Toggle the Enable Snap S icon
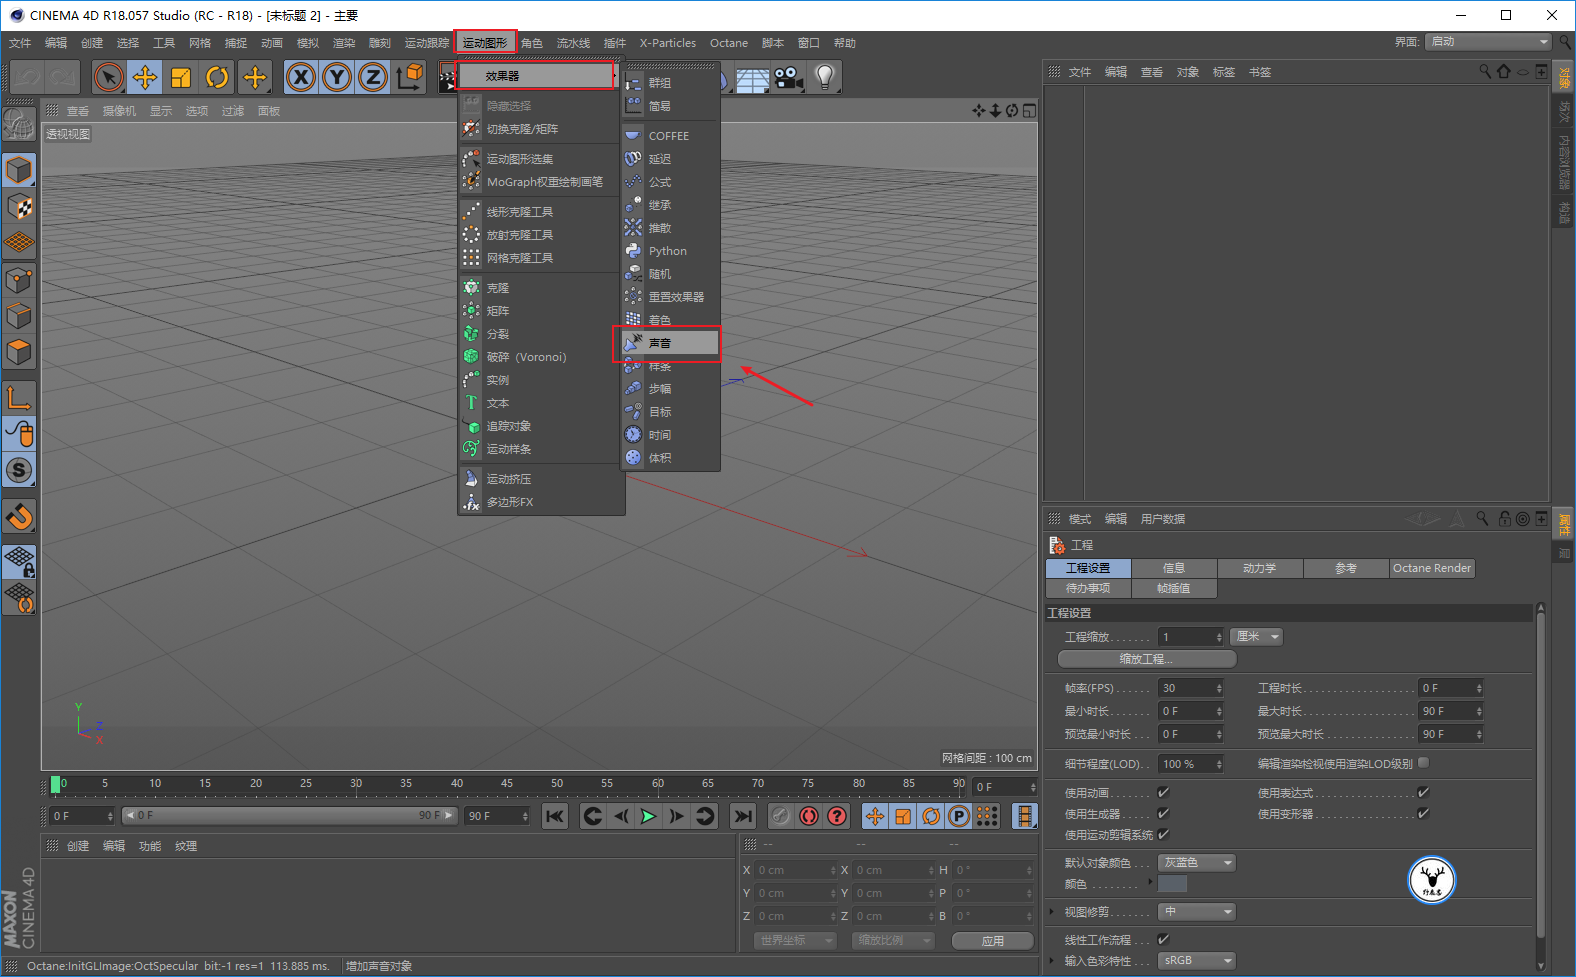The height and width of the screenshot is (977, 1576). pyautogui.click(x=19, y=470)
